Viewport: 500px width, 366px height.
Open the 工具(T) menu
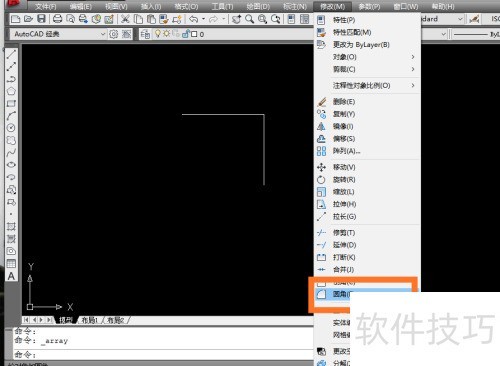pos(222,6)
